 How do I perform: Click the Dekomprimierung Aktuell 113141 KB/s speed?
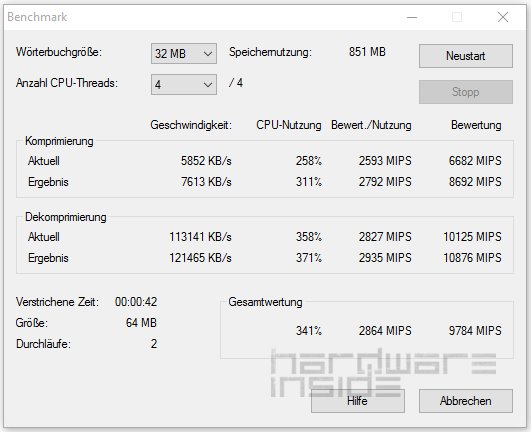200,237
